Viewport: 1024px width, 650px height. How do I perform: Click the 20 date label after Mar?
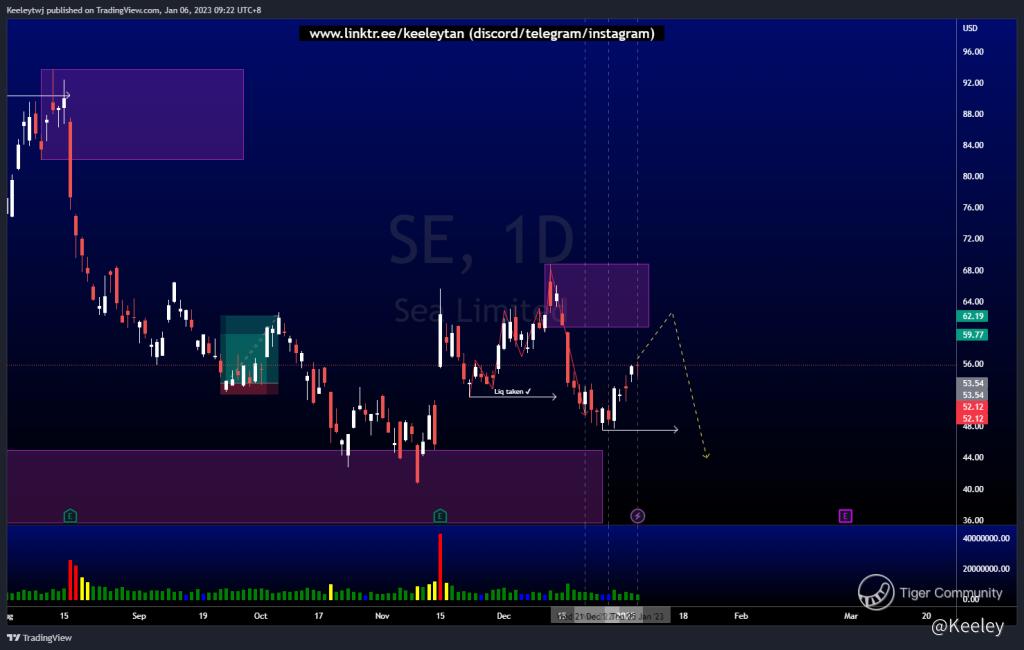point(926,616)
